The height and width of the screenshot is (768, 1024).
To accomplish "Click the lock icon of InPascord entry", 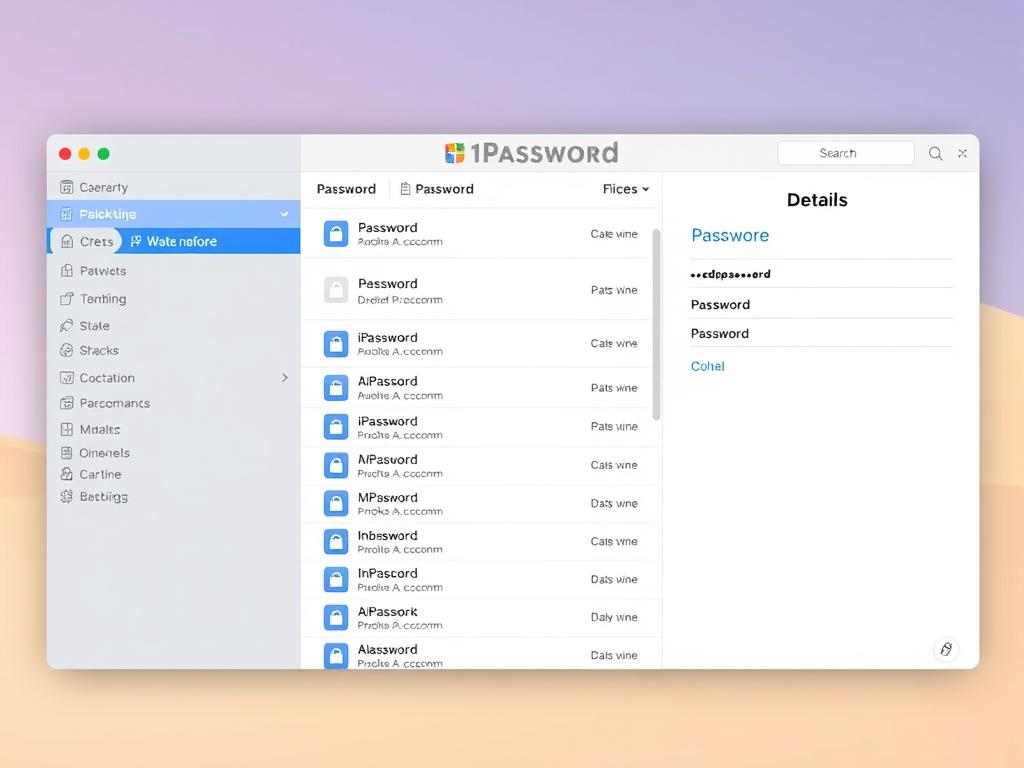I will [336, 579].
